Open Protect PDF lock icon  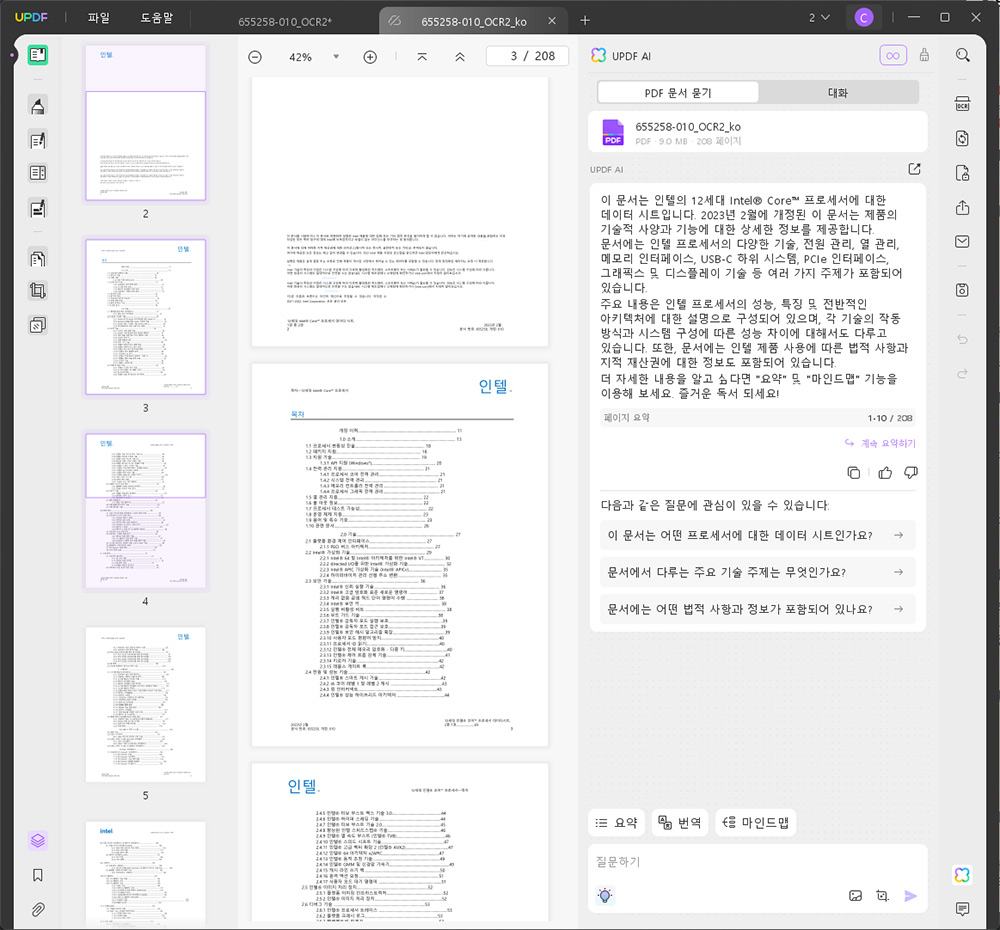pos(962,173)
